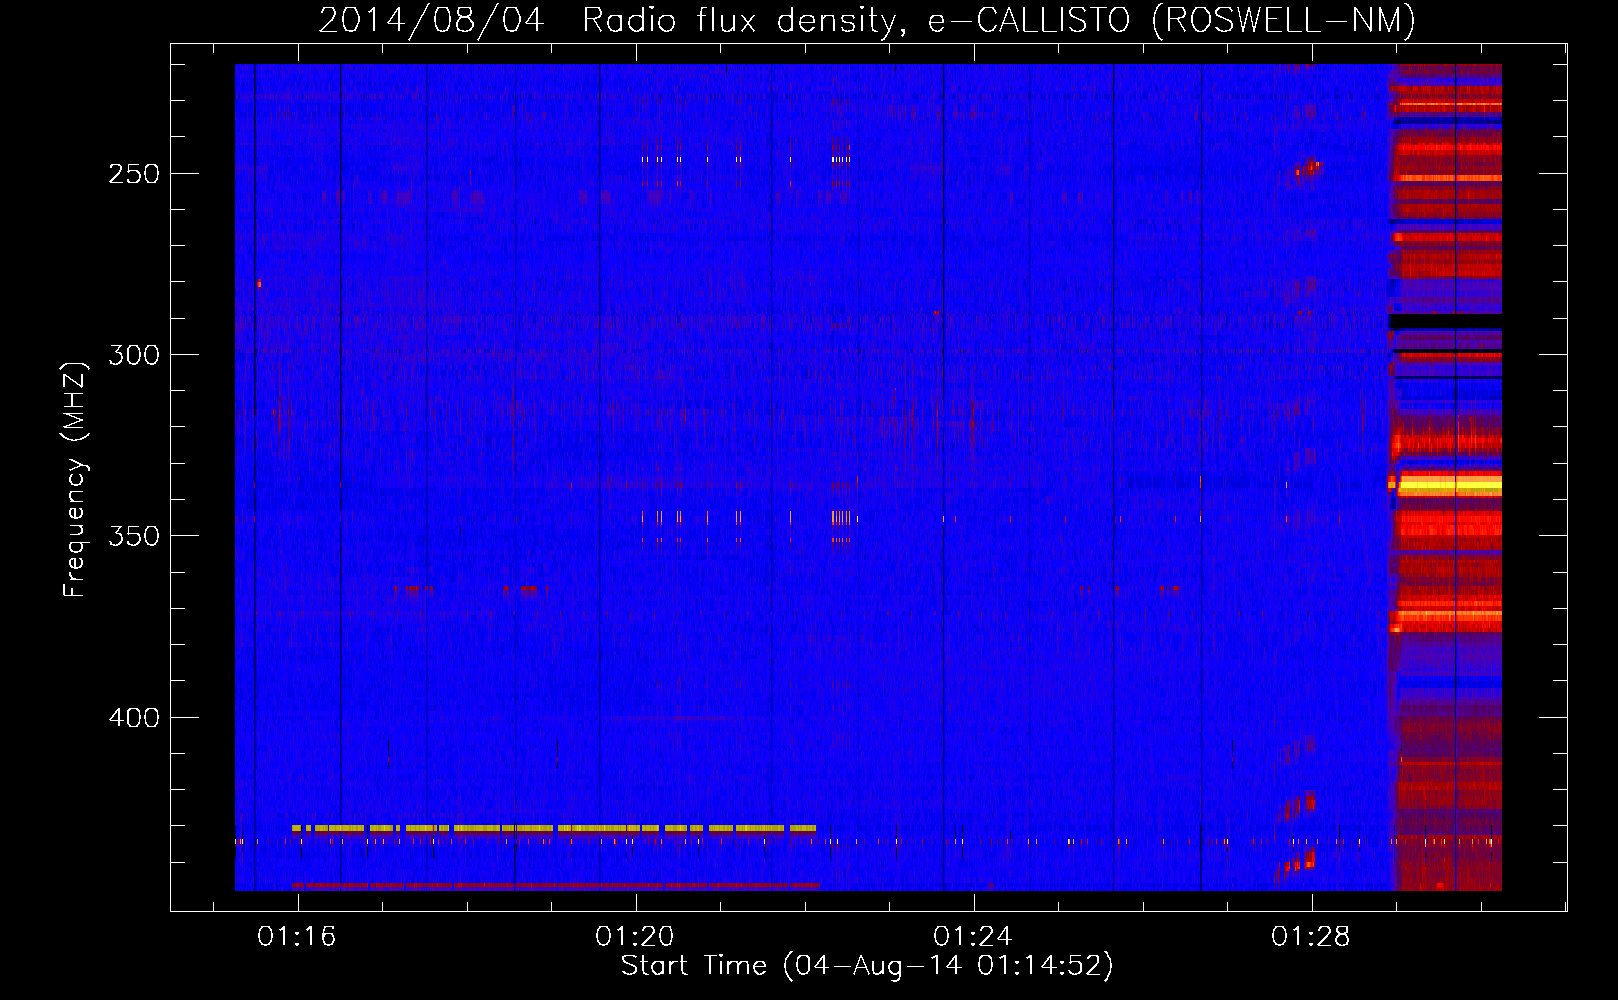Click the 01:28 time tick label

coord(1311,937)
